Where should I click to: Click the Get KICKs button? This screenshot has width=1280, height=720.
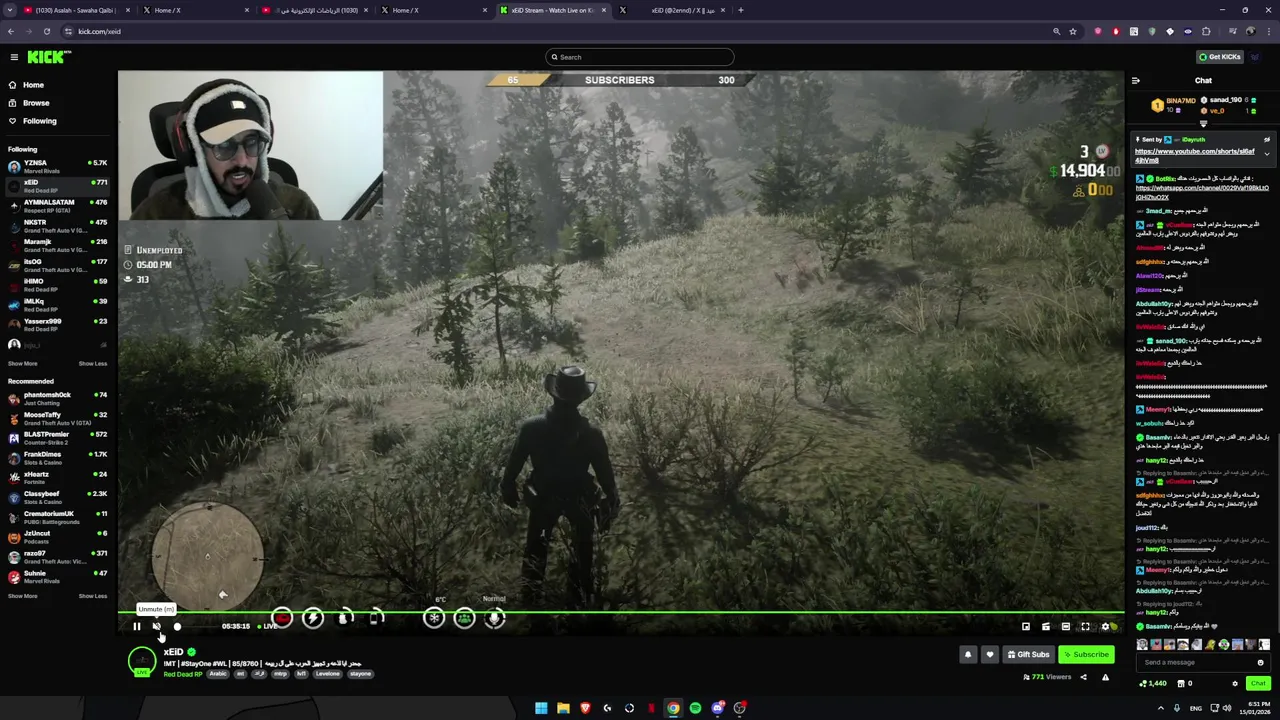pos(1220,57)
